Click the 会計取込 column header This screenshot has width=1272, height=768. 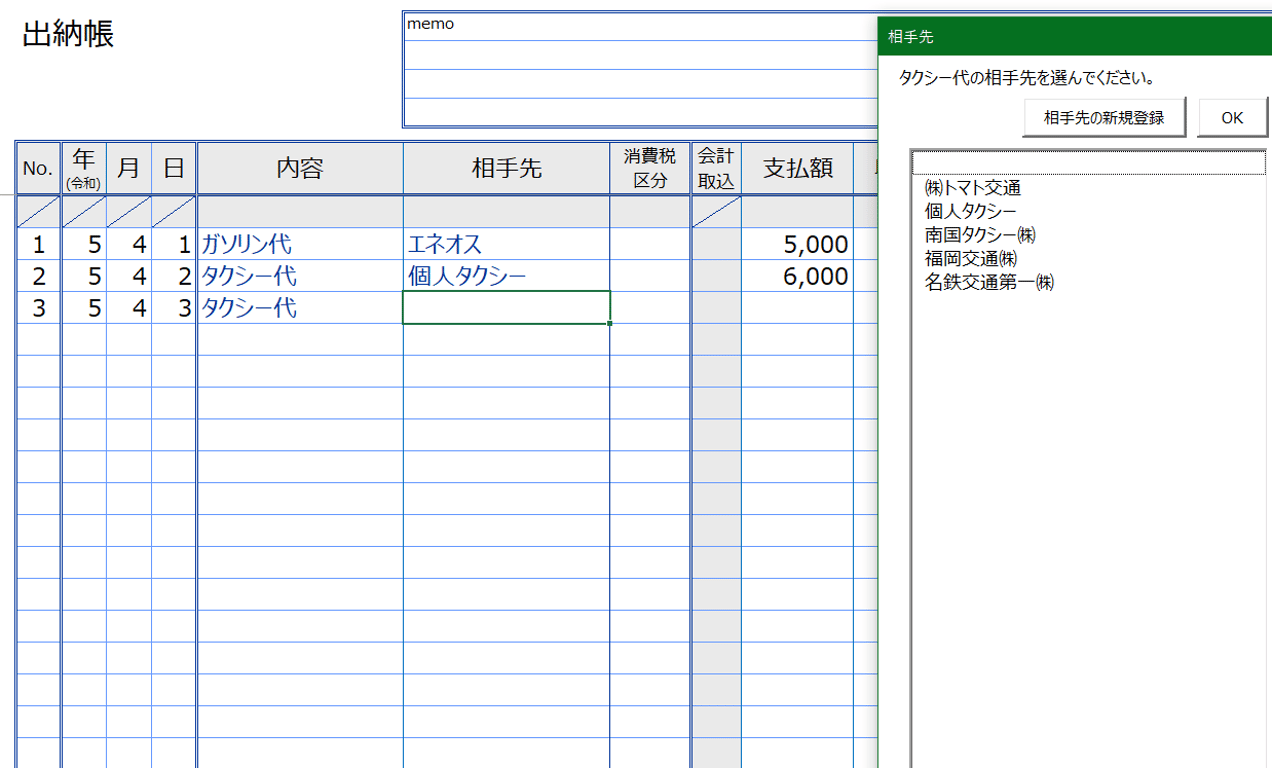tap(716, 167)
